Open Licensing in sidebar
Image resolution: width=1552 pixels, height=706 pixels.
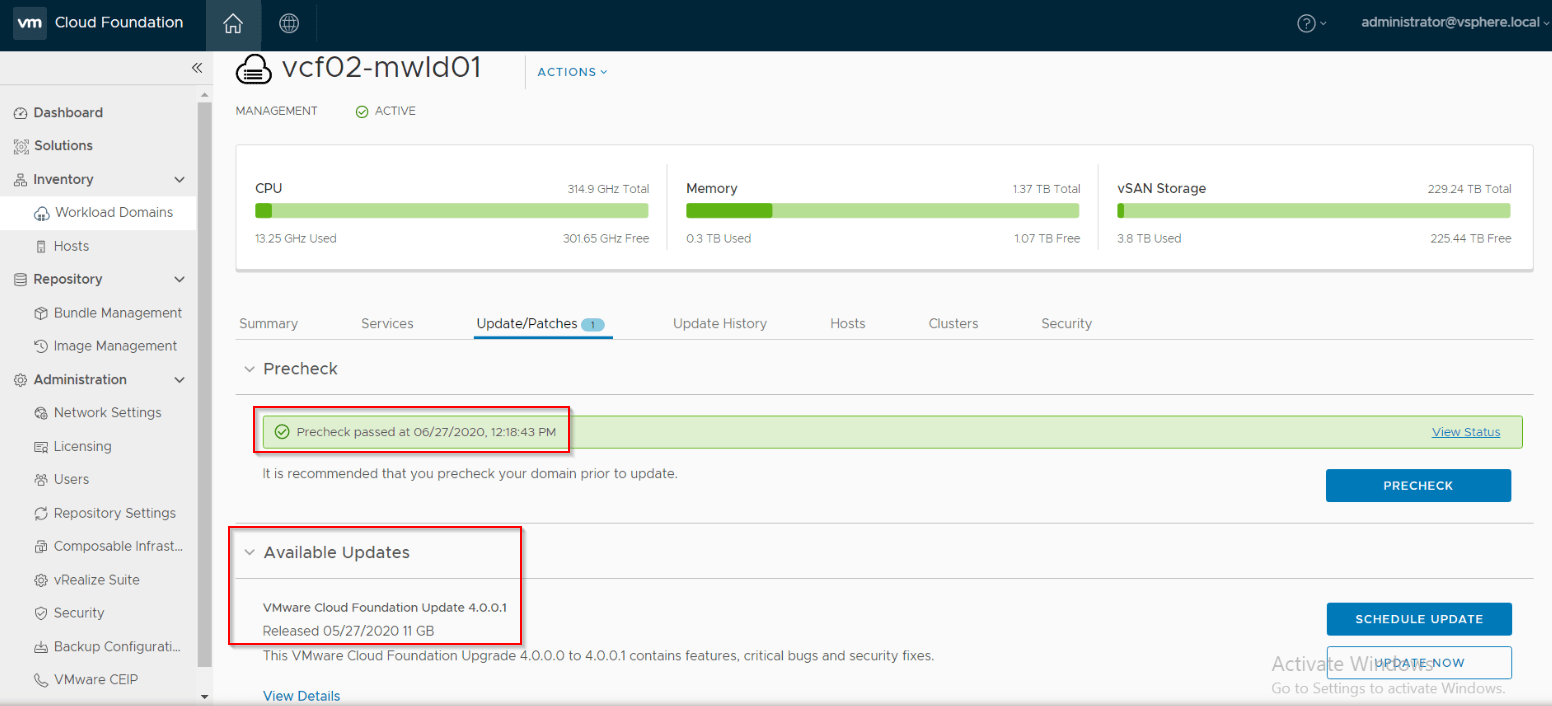(x=83, y=447)
